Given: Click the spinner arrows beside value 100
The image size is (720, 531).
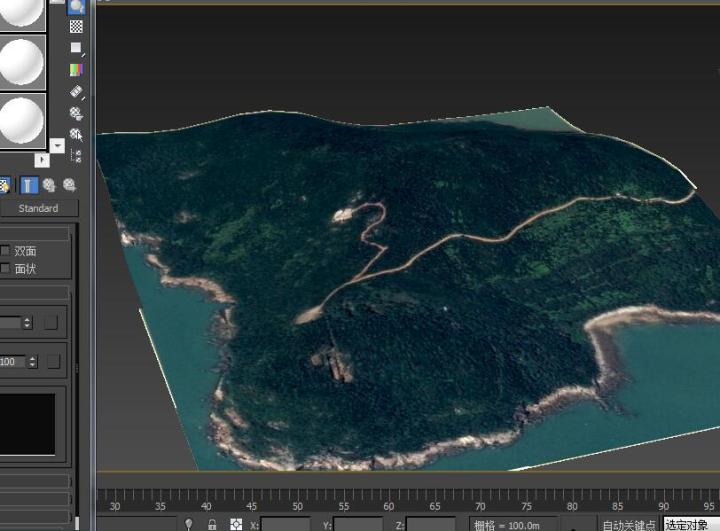Looking at the screenshot, I should coord(32,362).
